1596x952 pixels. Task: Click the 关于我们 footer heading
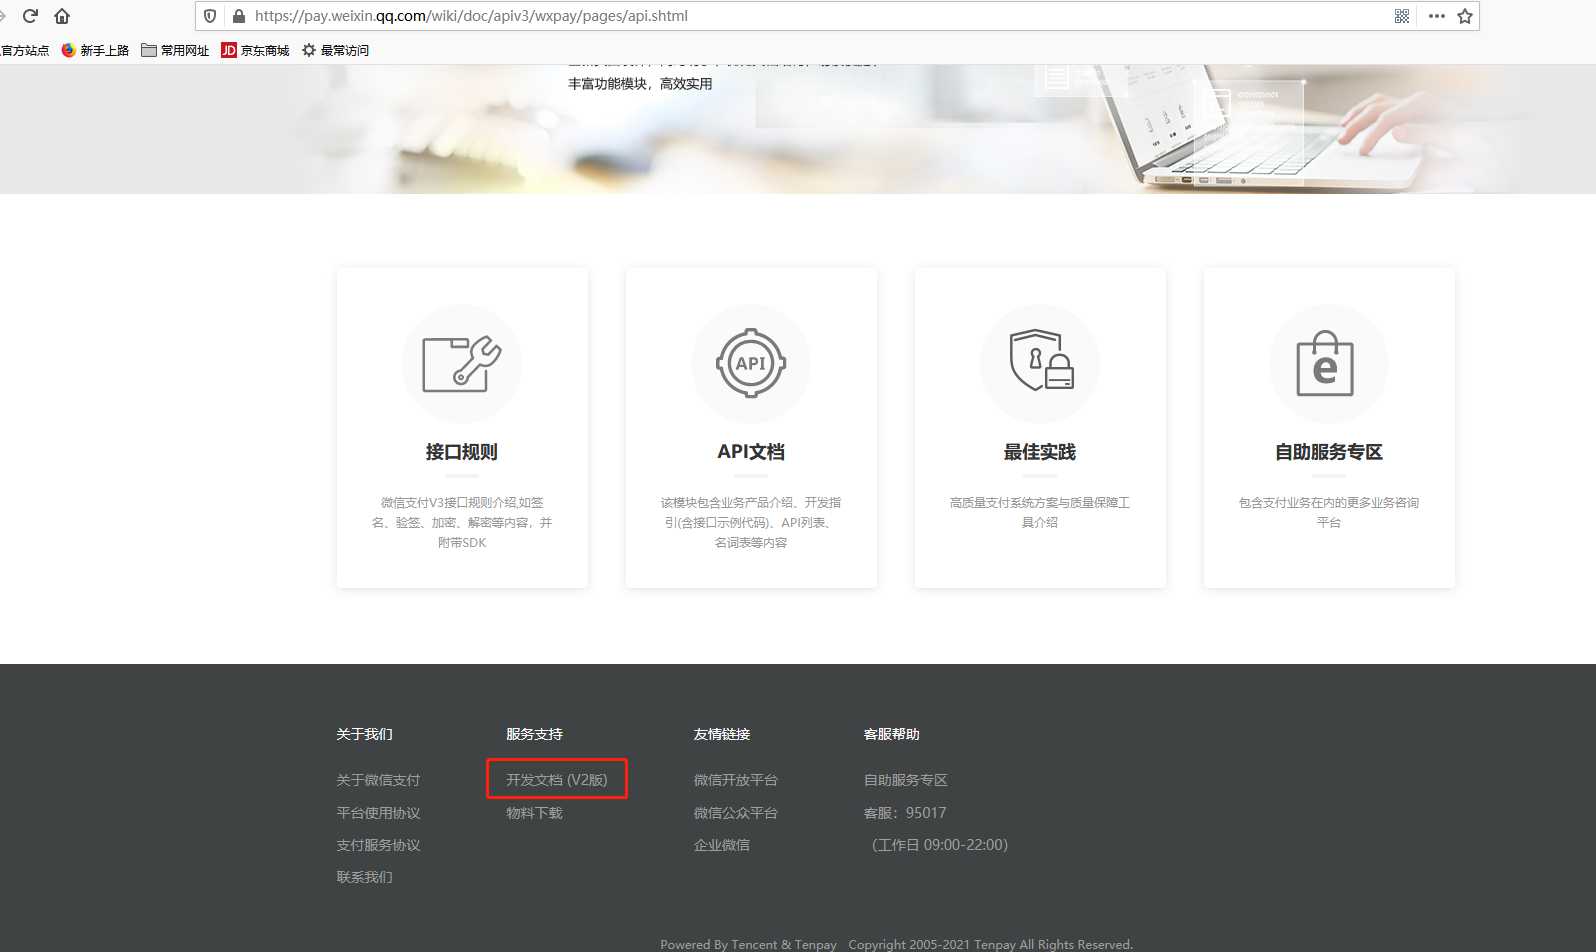[364, 734]
